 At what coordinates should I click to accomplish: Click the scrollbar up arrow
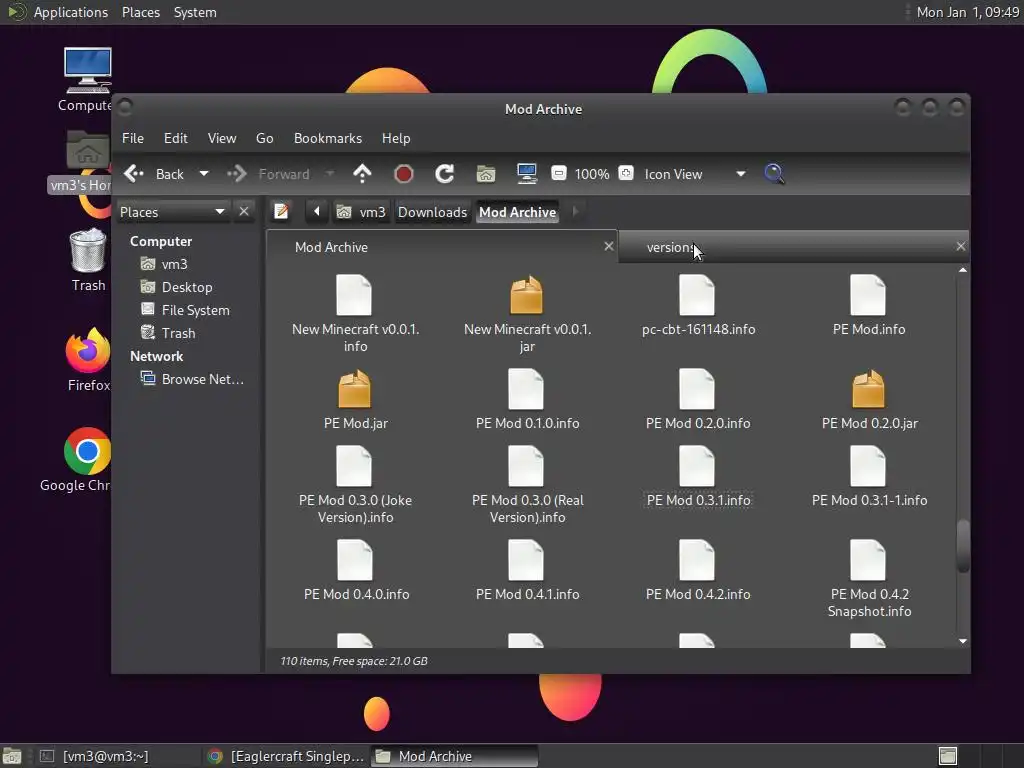[963, 270]
